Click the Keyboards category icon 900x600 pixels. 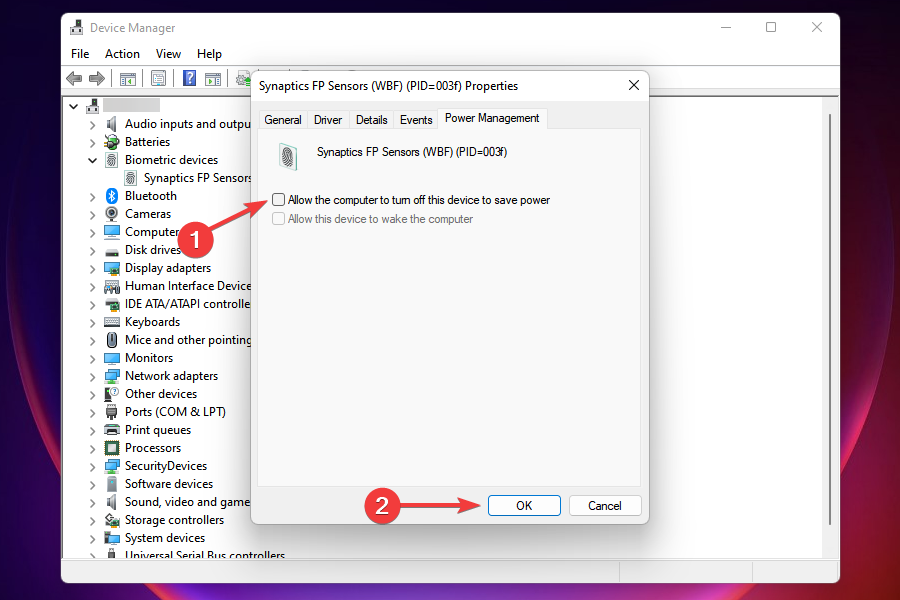[x=111, y=322]
